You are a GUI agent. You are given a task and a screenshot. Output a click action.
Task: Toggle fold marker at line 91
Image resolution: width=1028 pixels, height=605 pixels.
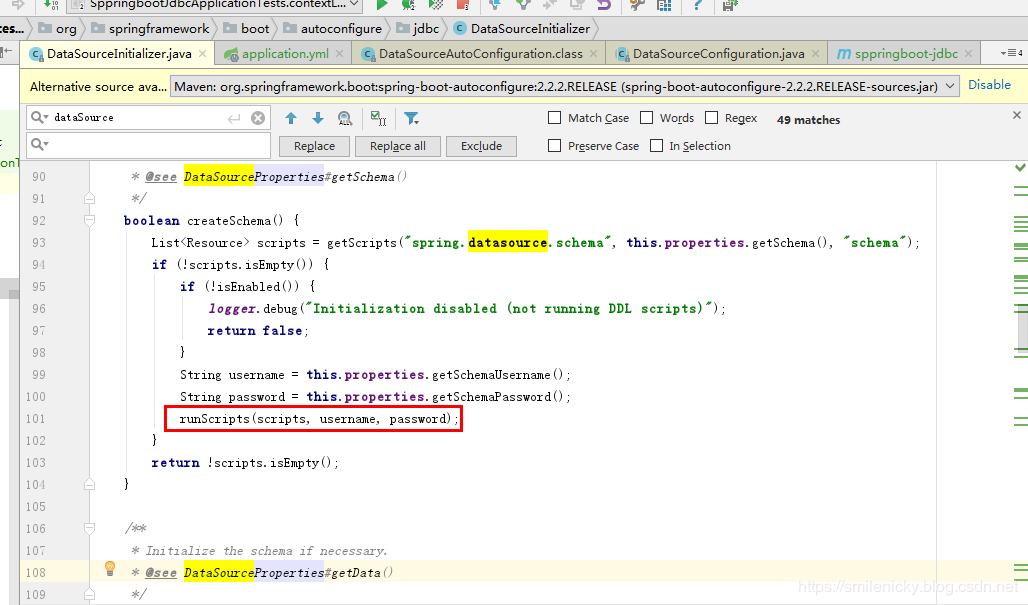(90, 198)
